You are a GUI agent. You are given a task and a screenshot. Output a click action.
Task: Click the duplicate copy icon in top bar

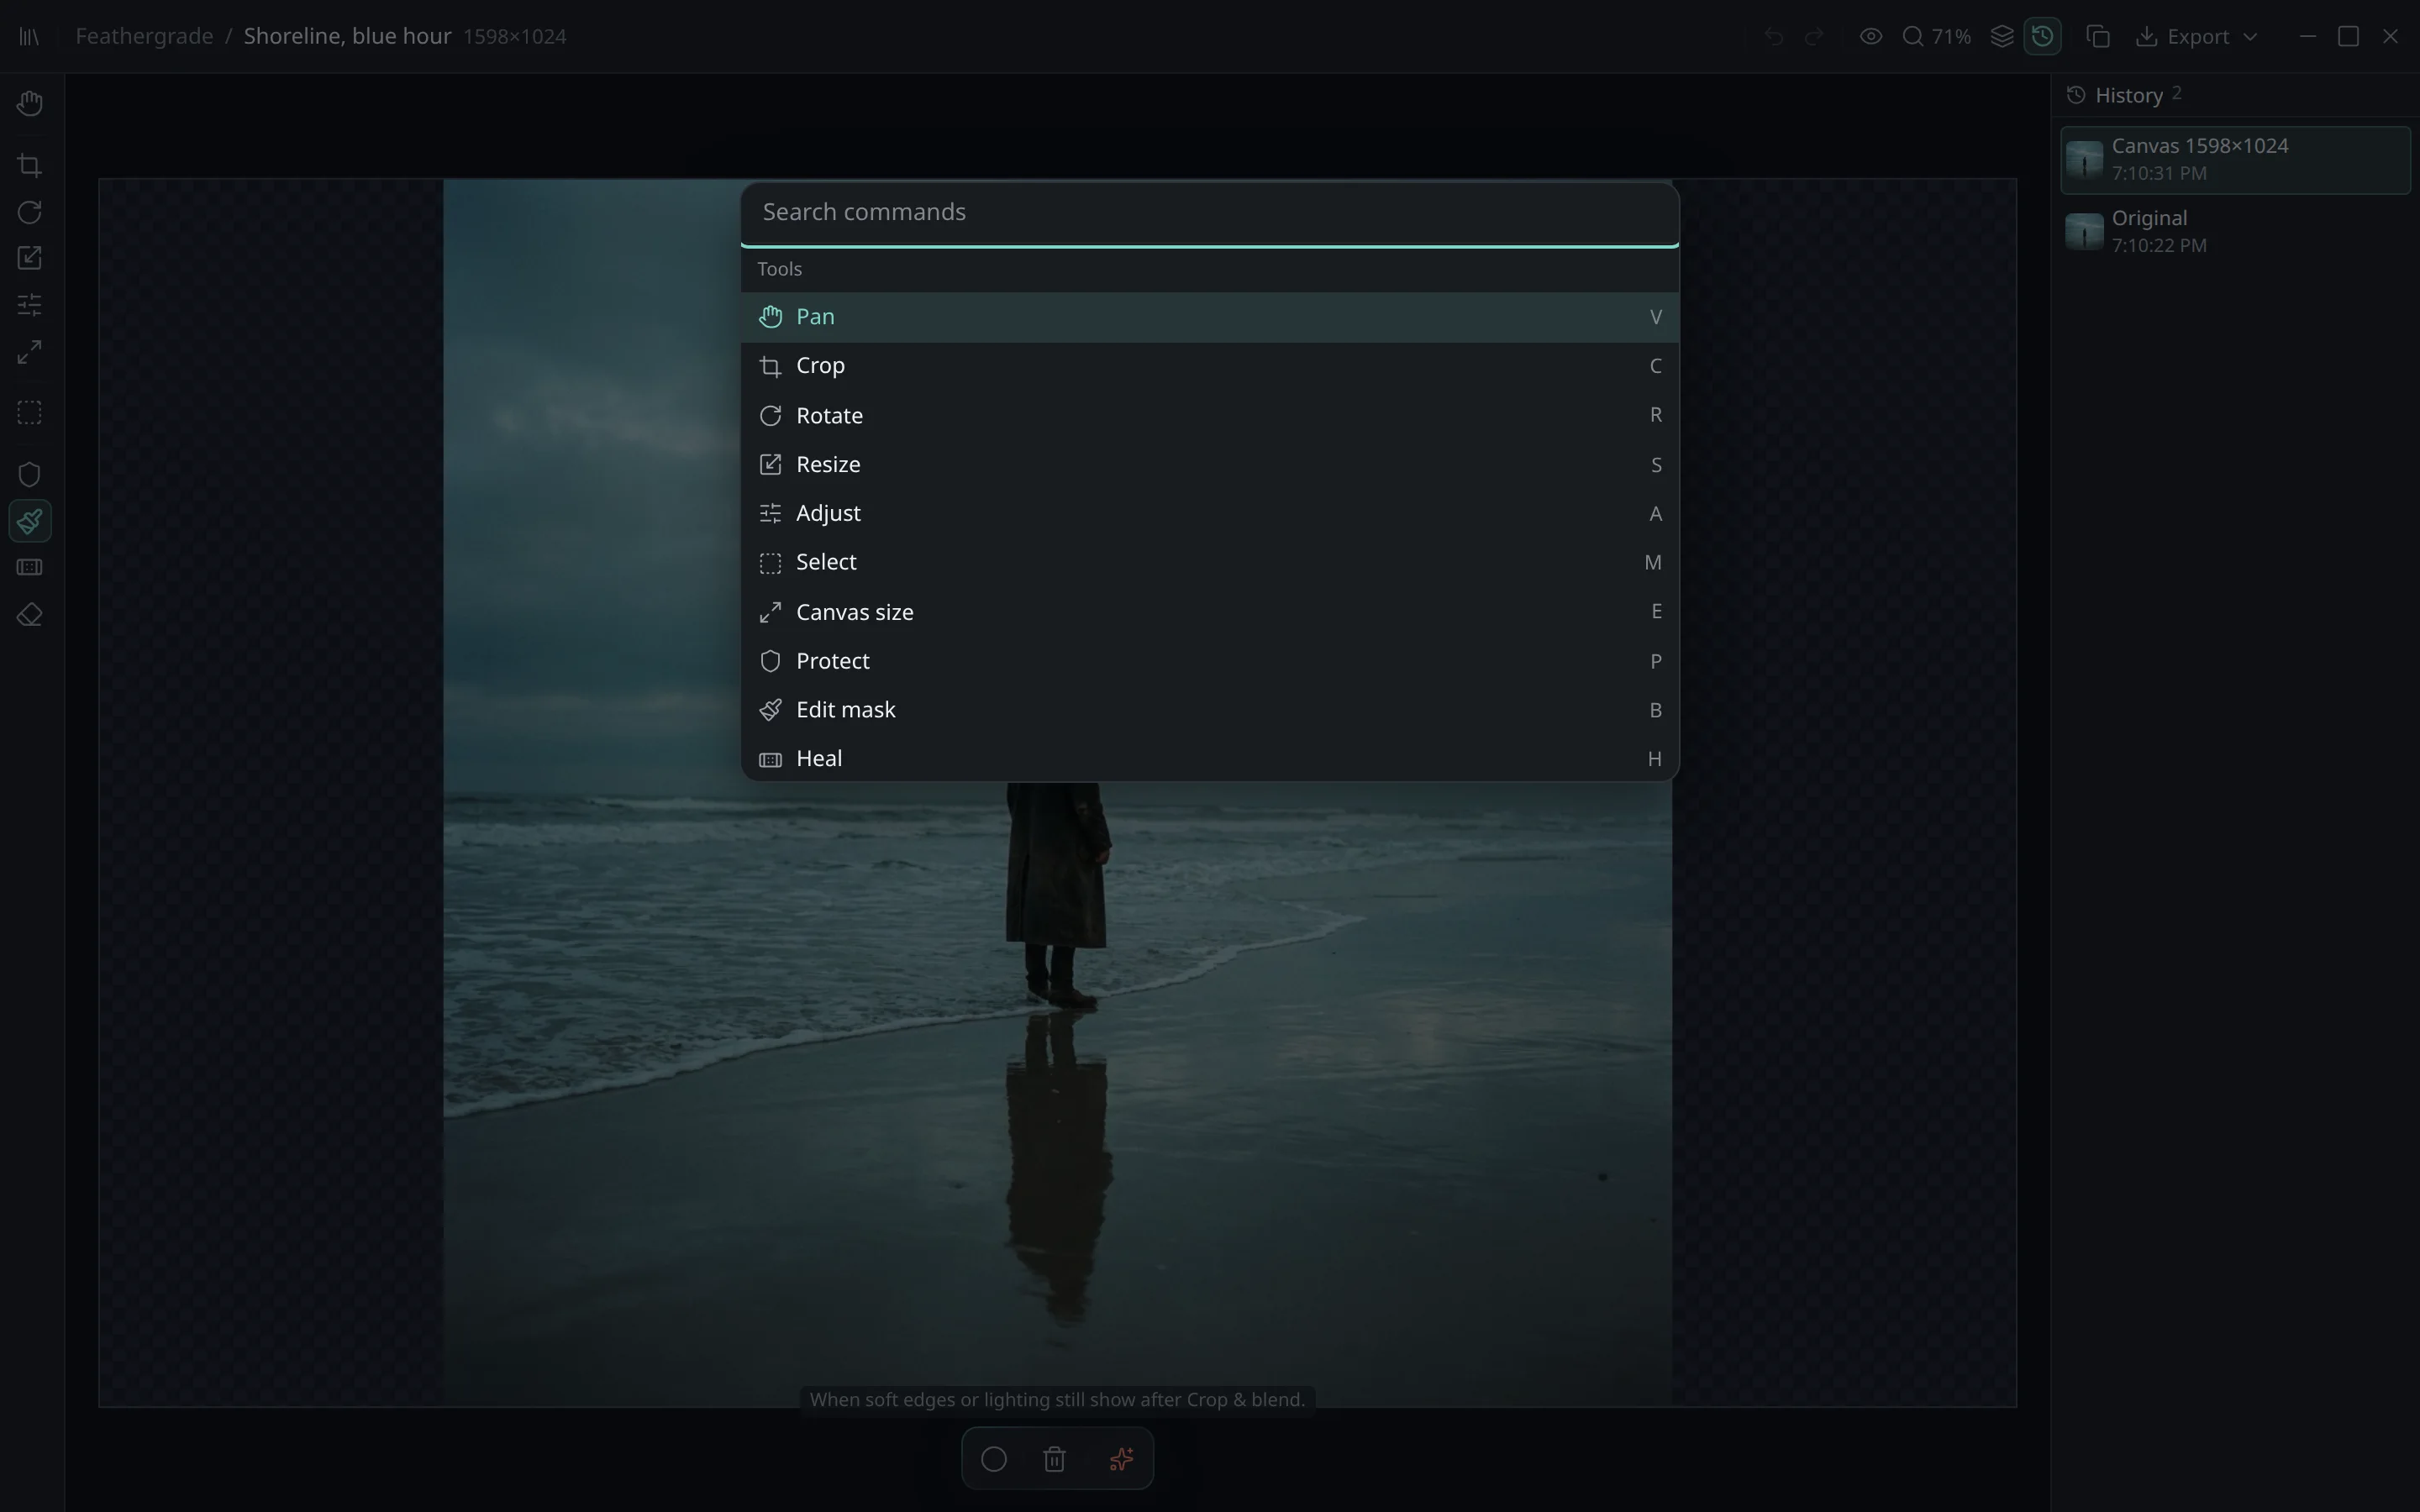2099,36
